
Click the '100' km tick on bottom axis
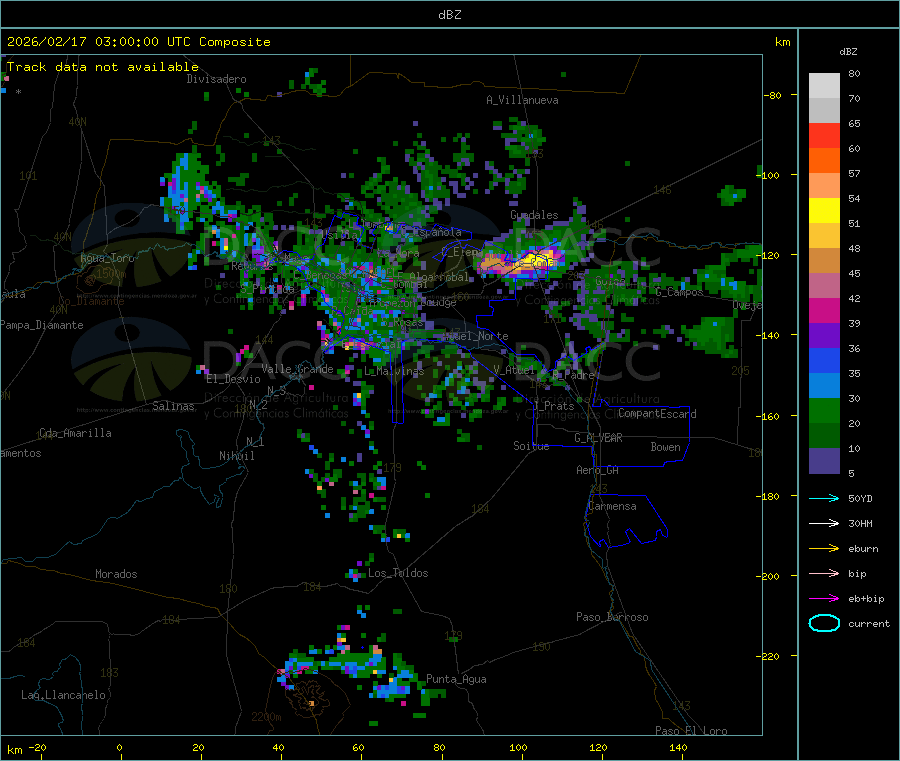(518, 747)
